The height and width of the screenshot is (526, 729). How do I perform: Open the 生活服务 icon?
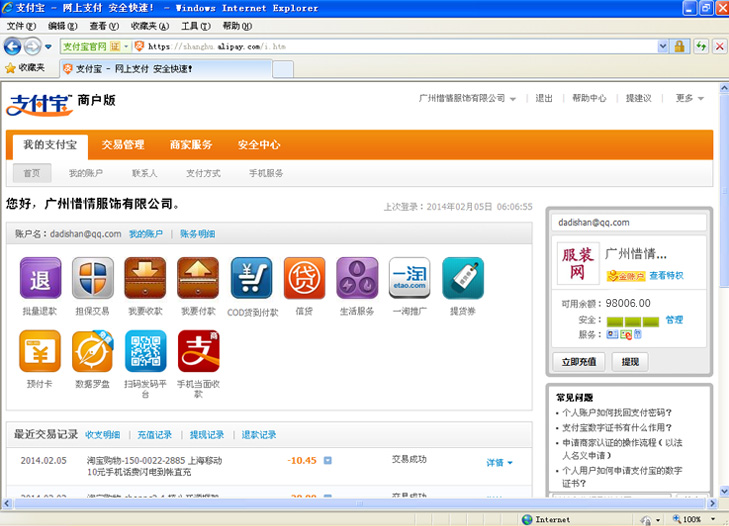pos(357,278)
